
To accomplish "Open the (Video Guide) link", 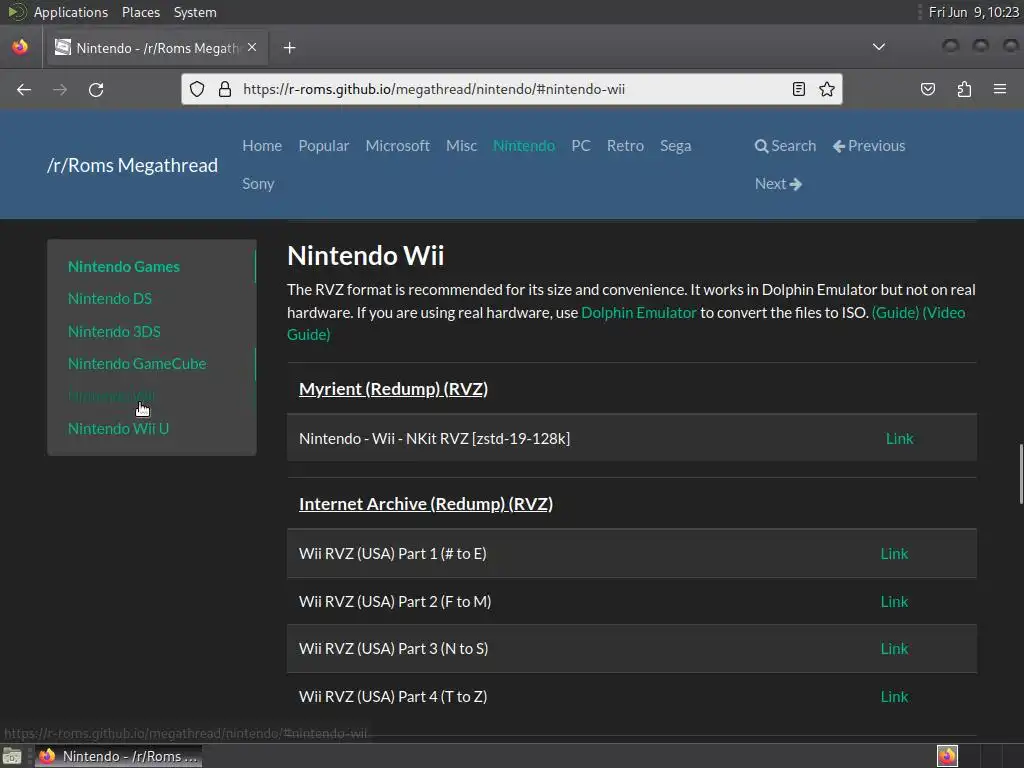I will (x=944, y=313).
